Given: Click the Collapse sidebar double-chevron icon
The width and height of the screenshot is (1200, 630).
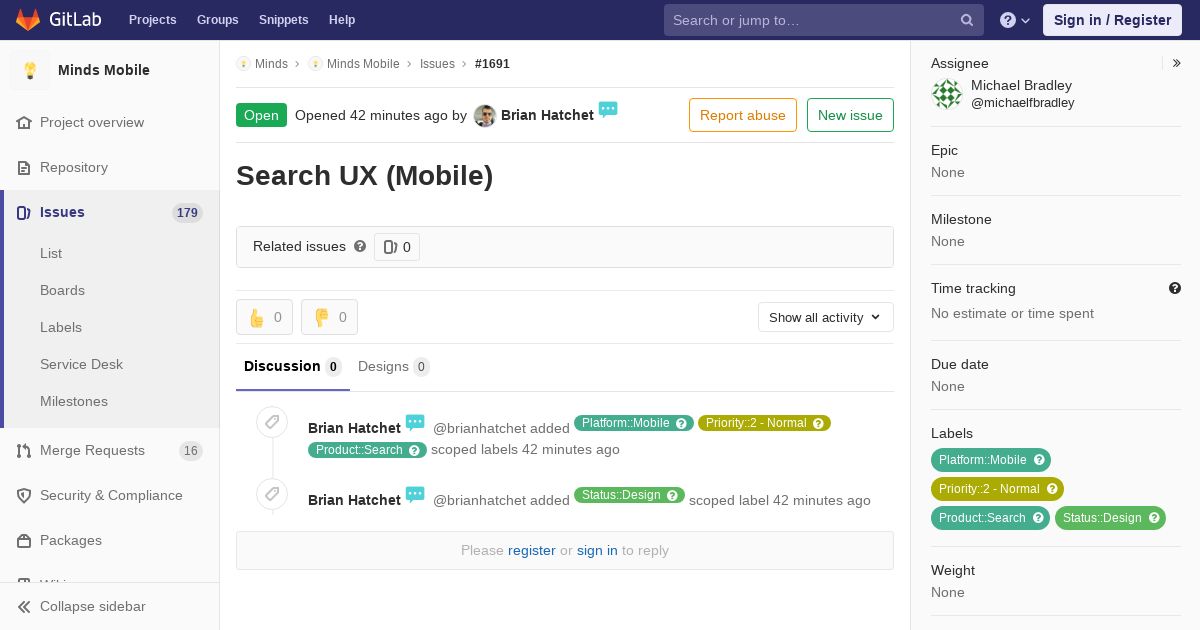Looking at the screenshot, I should point(24,606).
